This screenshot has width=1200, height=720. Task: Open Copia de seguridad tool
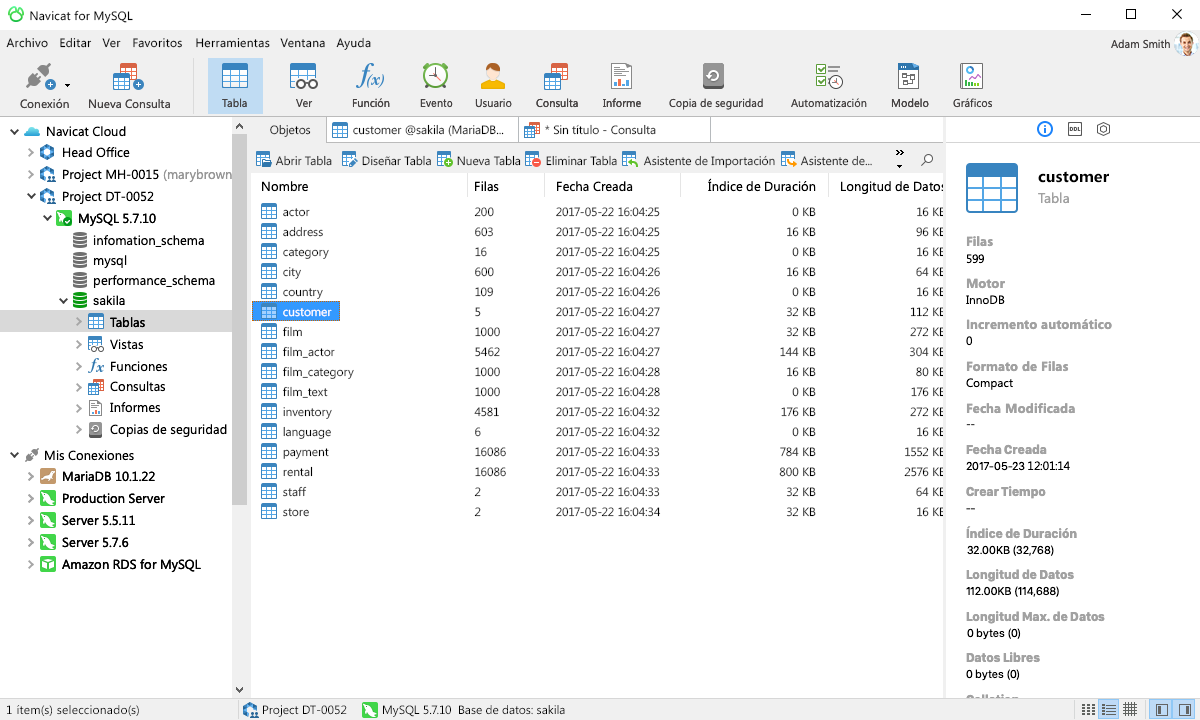[x=716, y=85]
